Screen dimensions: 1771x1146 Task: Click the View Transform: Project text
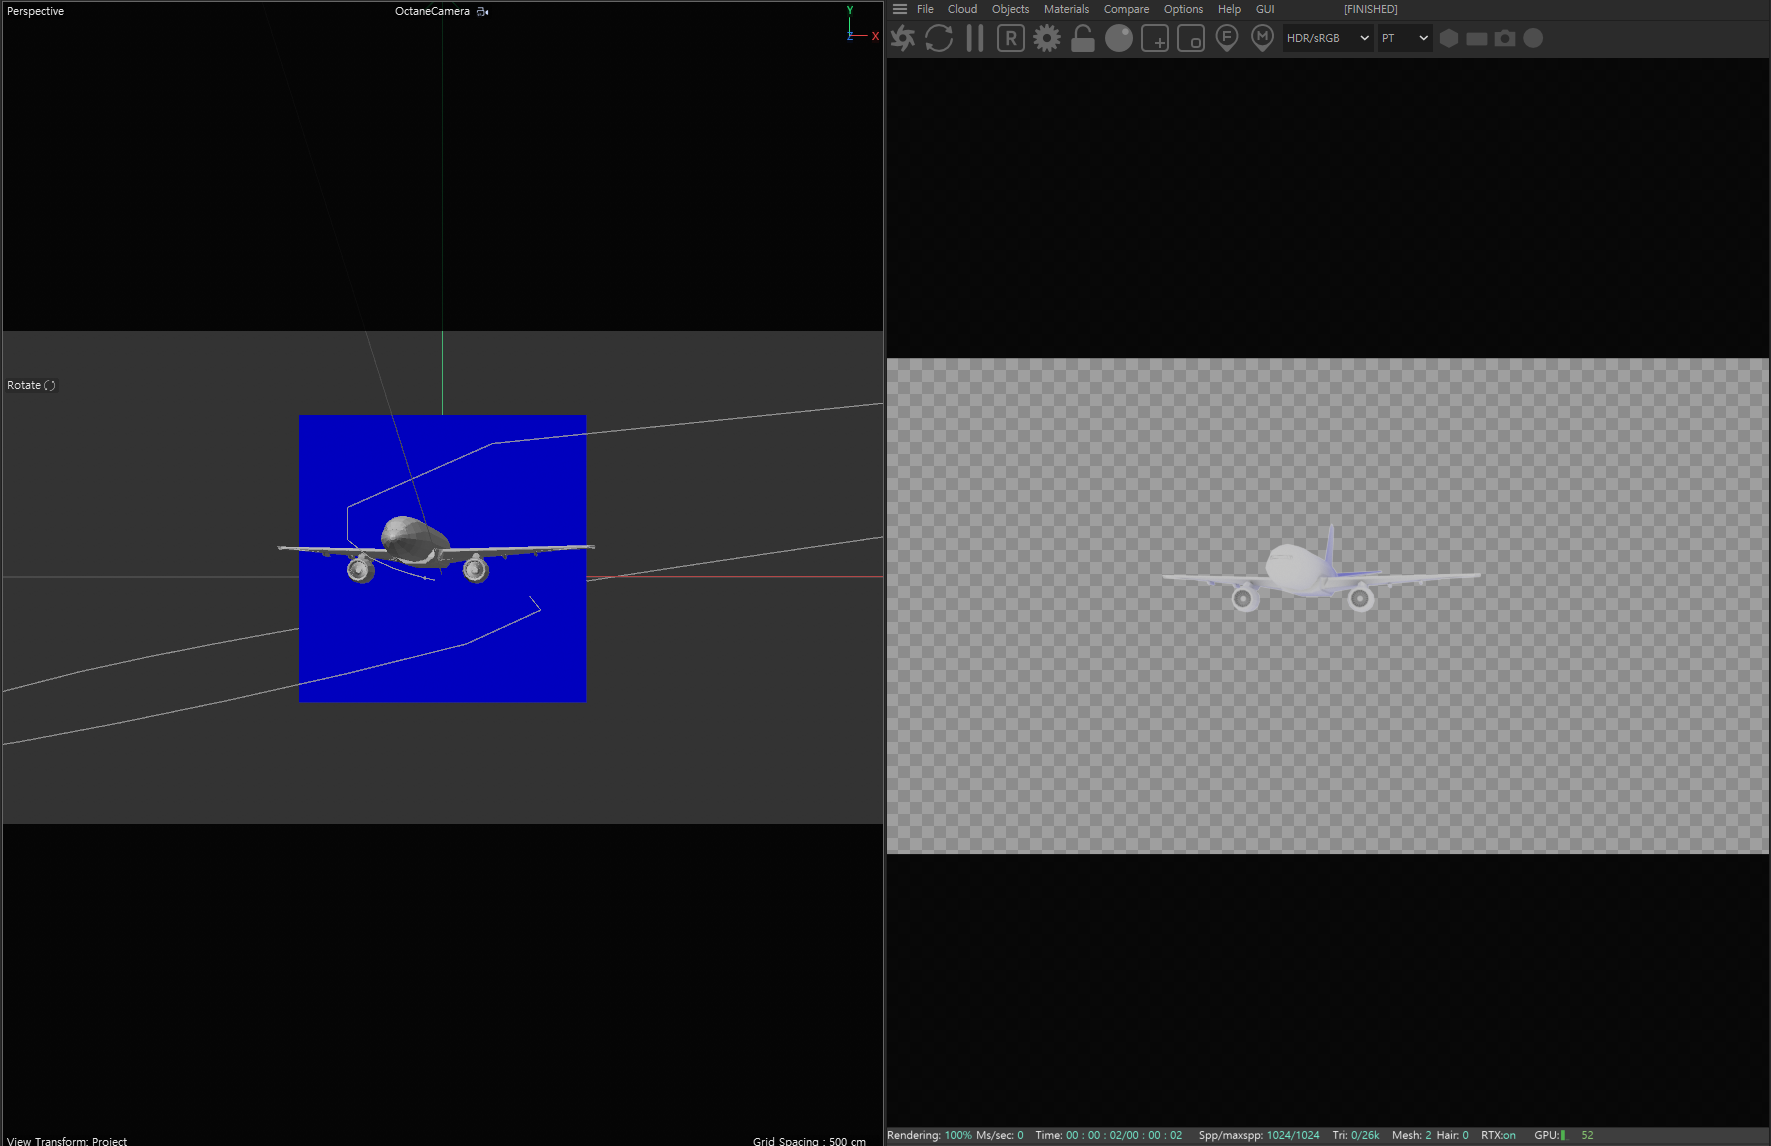point(67,1141)
